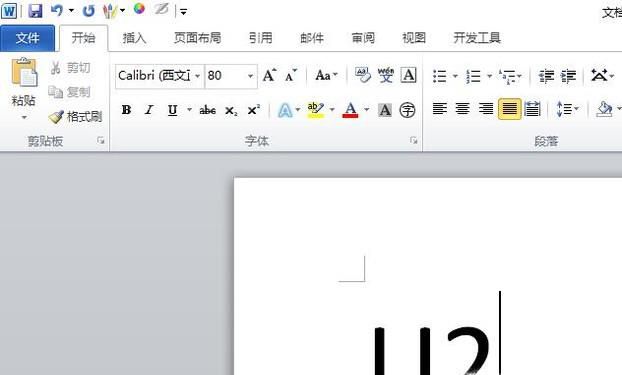The height and width of the screenshot is (375, 622).
Task: Apply red font color
Action: click(350, 110)
